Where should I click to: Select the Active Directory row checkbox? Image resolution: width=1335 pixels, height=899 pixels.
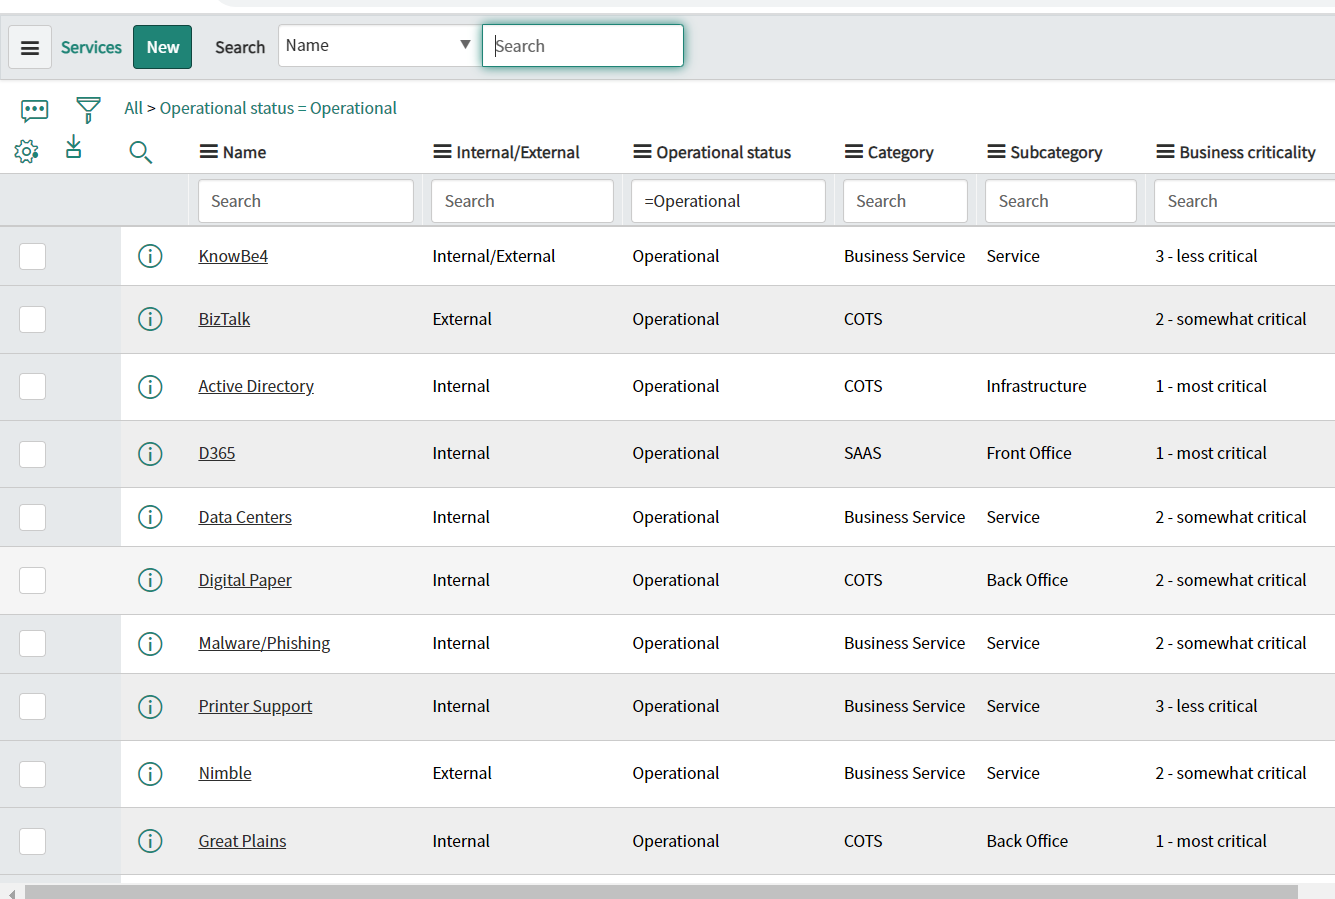(x=33, y=386)
